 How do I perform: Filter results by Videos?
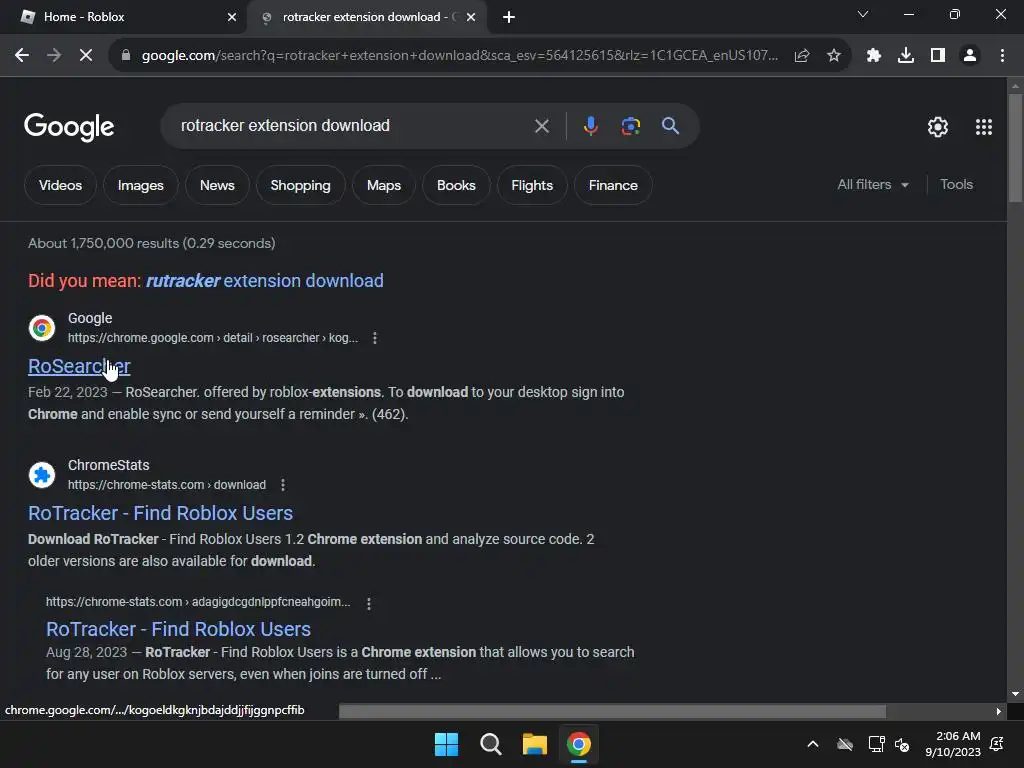point(60,185)
